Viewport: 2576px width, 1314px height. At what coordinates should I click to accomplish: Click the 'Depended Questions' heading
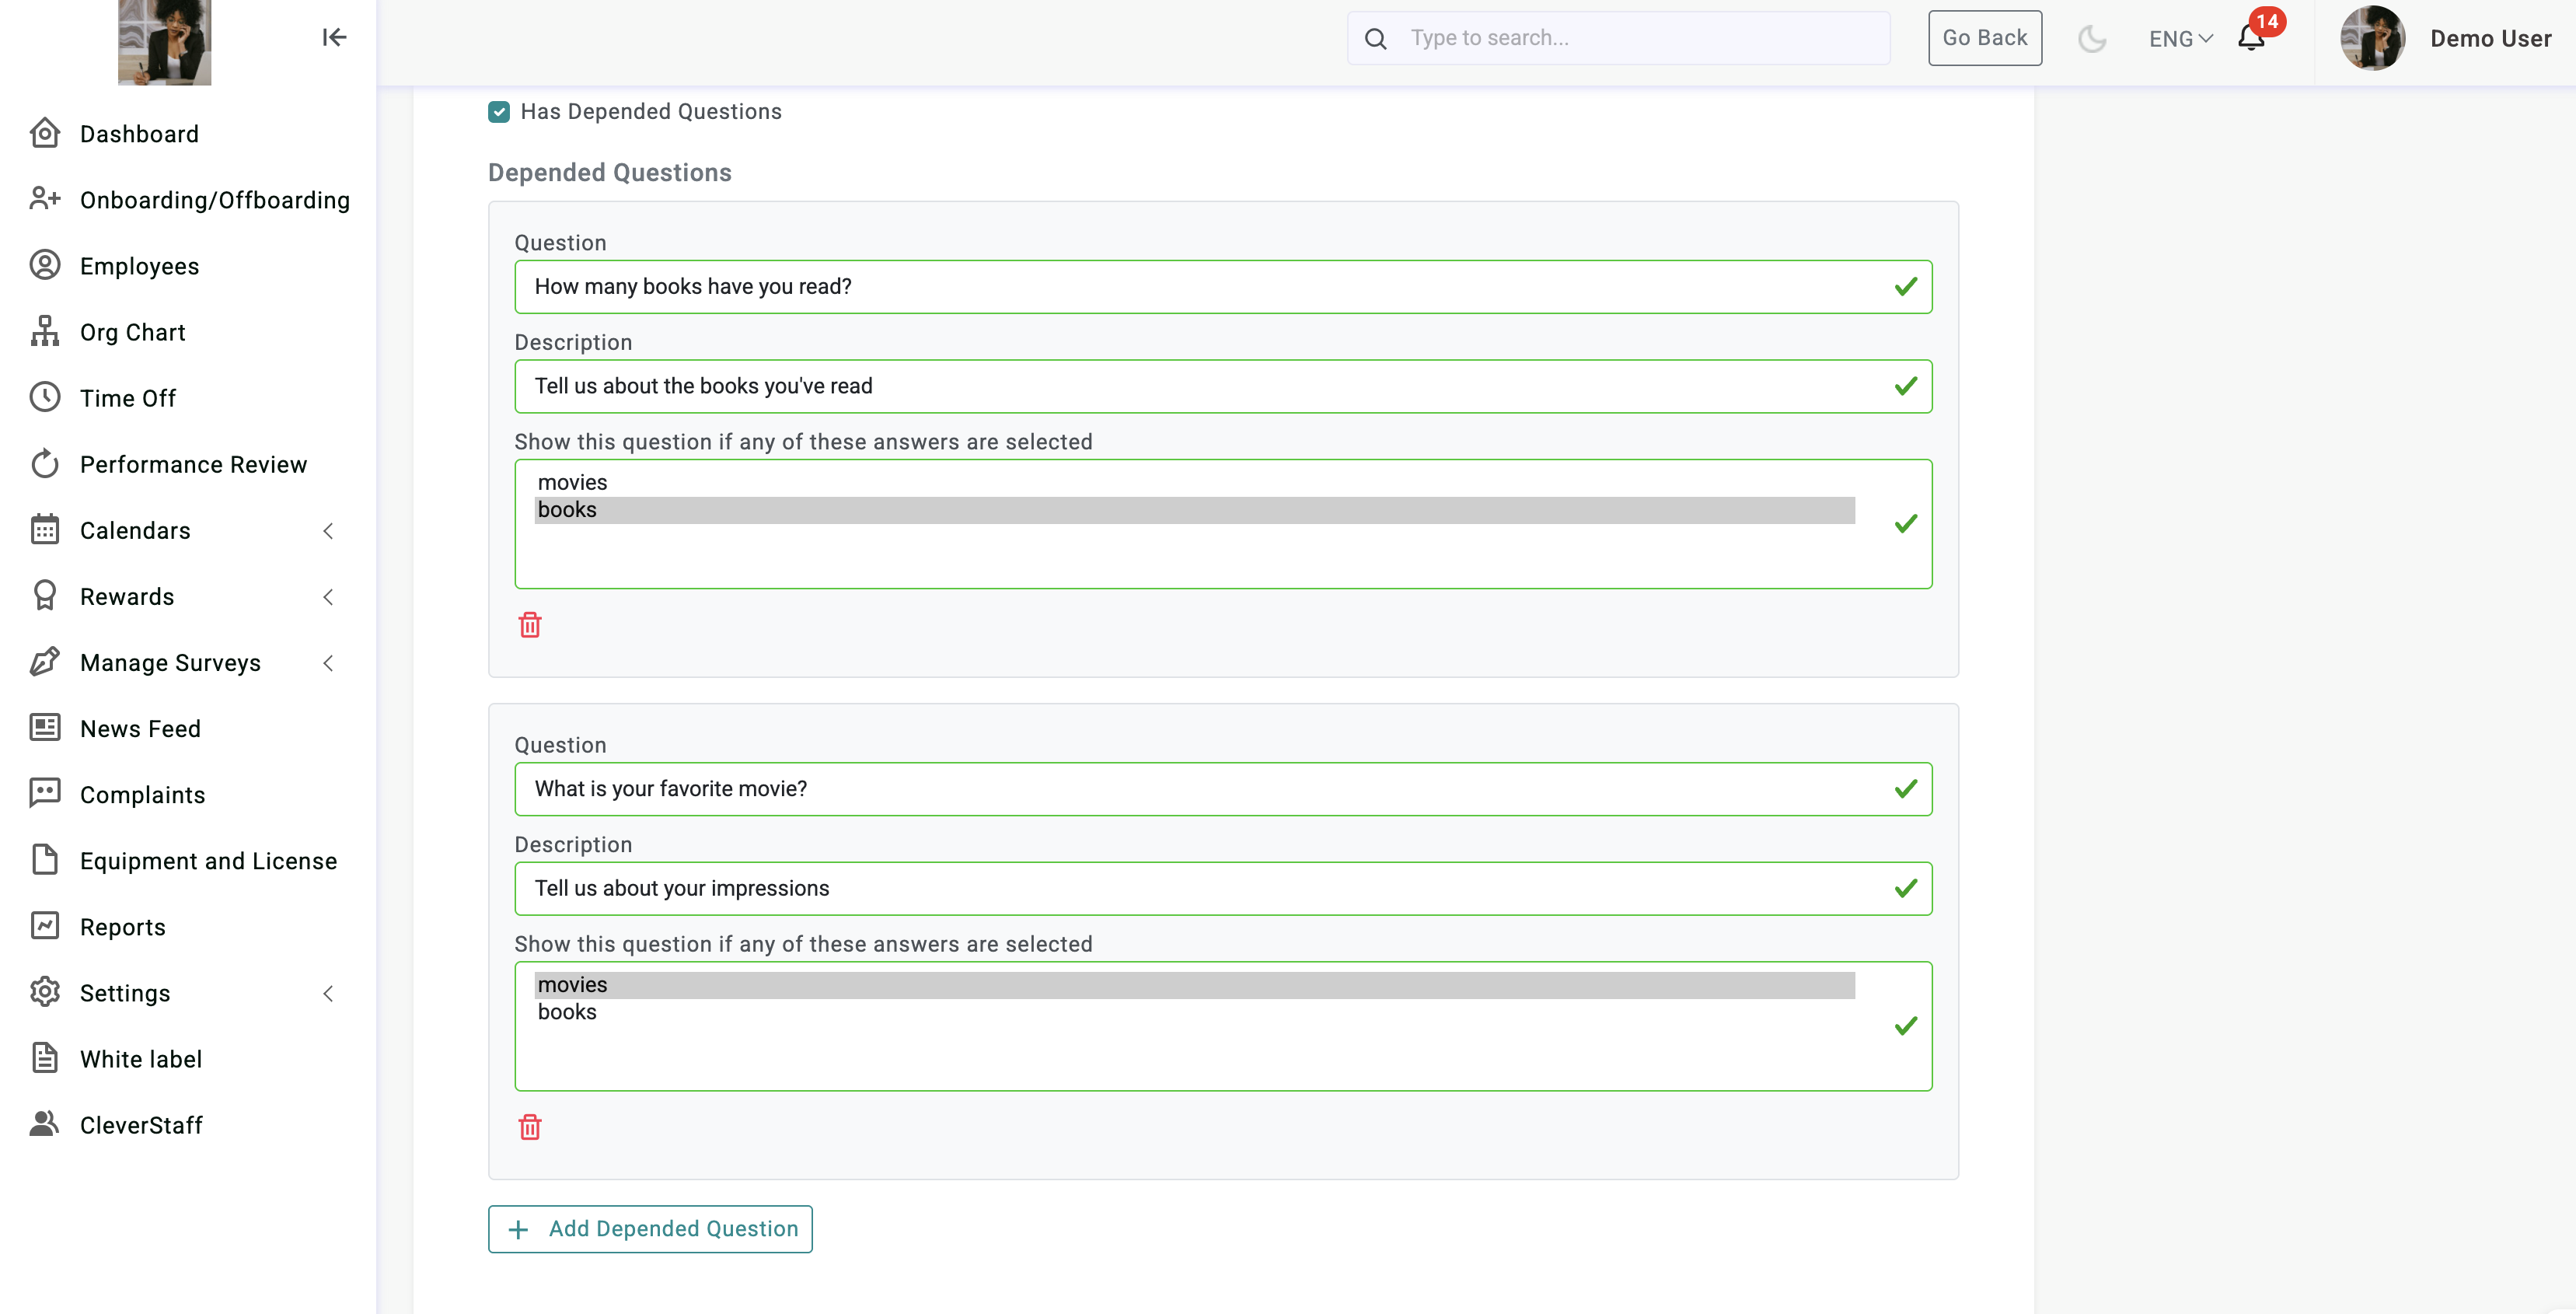pyautogui.click(x=609, y=172)
